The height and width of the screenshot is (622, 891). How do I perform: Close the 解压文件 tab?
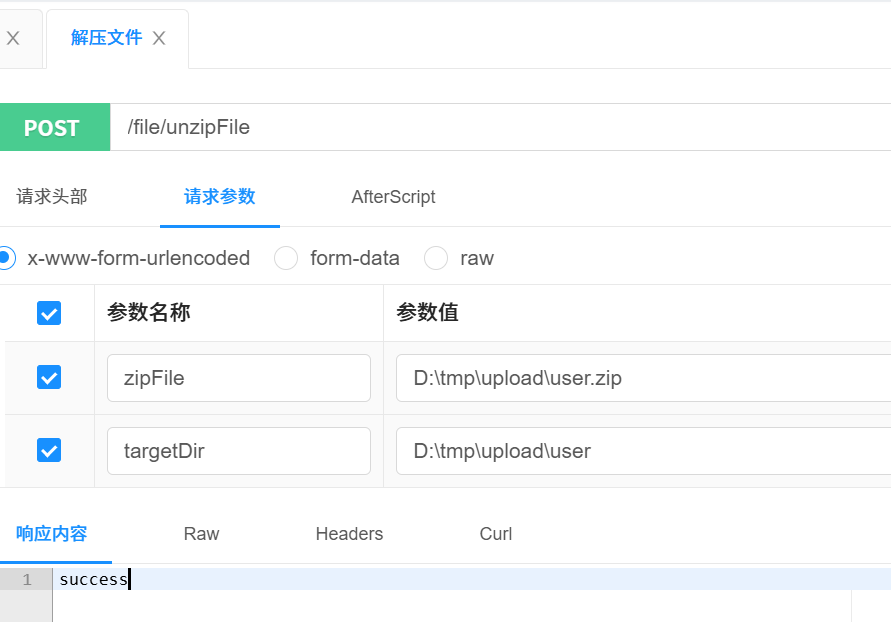click(158, 38)
